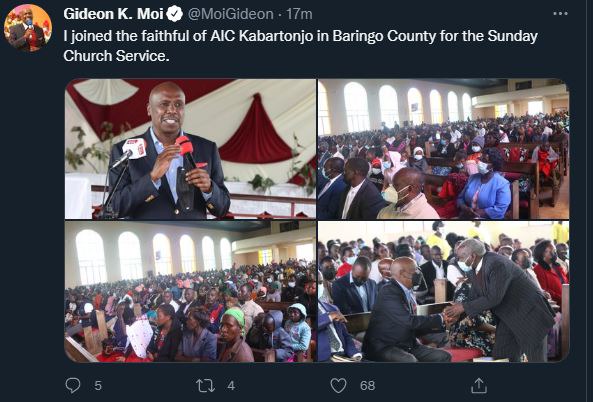Viewport: 593px width, 402px height.
Task: Open the bottom-left crowd in pews photo
Action: 190,292
